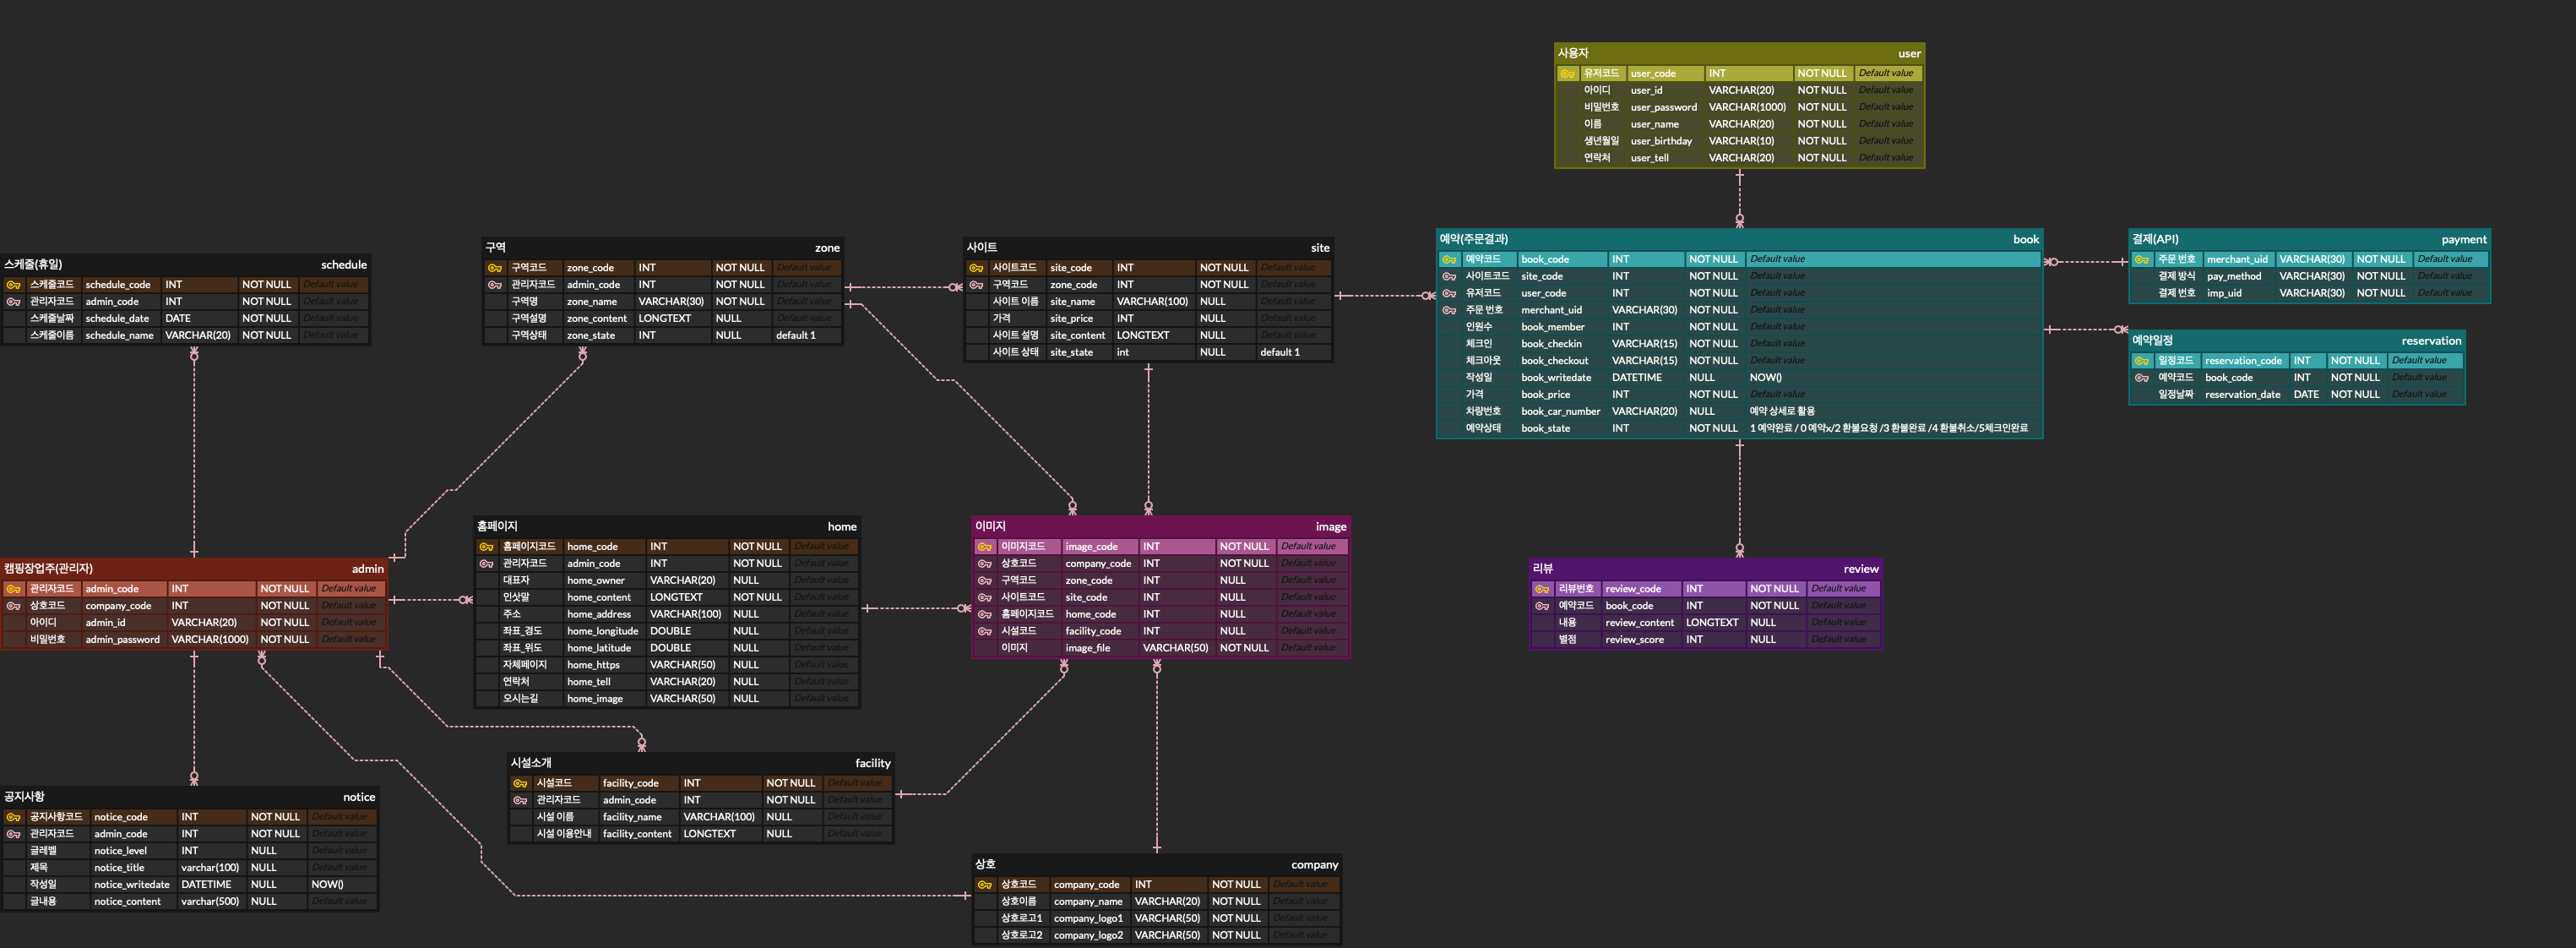Click primary key icon for user_code
Image resolution: width=2576 pixels, height=948 pixels.
[1567, 73]
